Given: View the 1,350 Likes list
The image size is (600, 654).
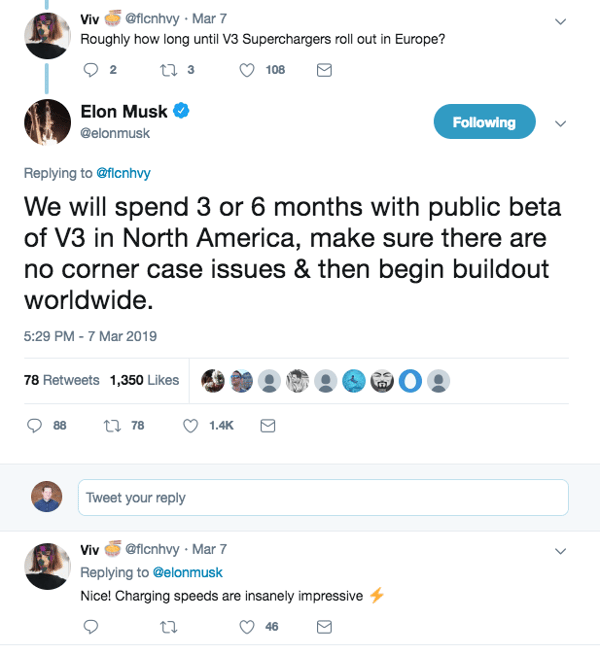Looking at the screenshot, I should pyautogui.click(x=143, y=380).
